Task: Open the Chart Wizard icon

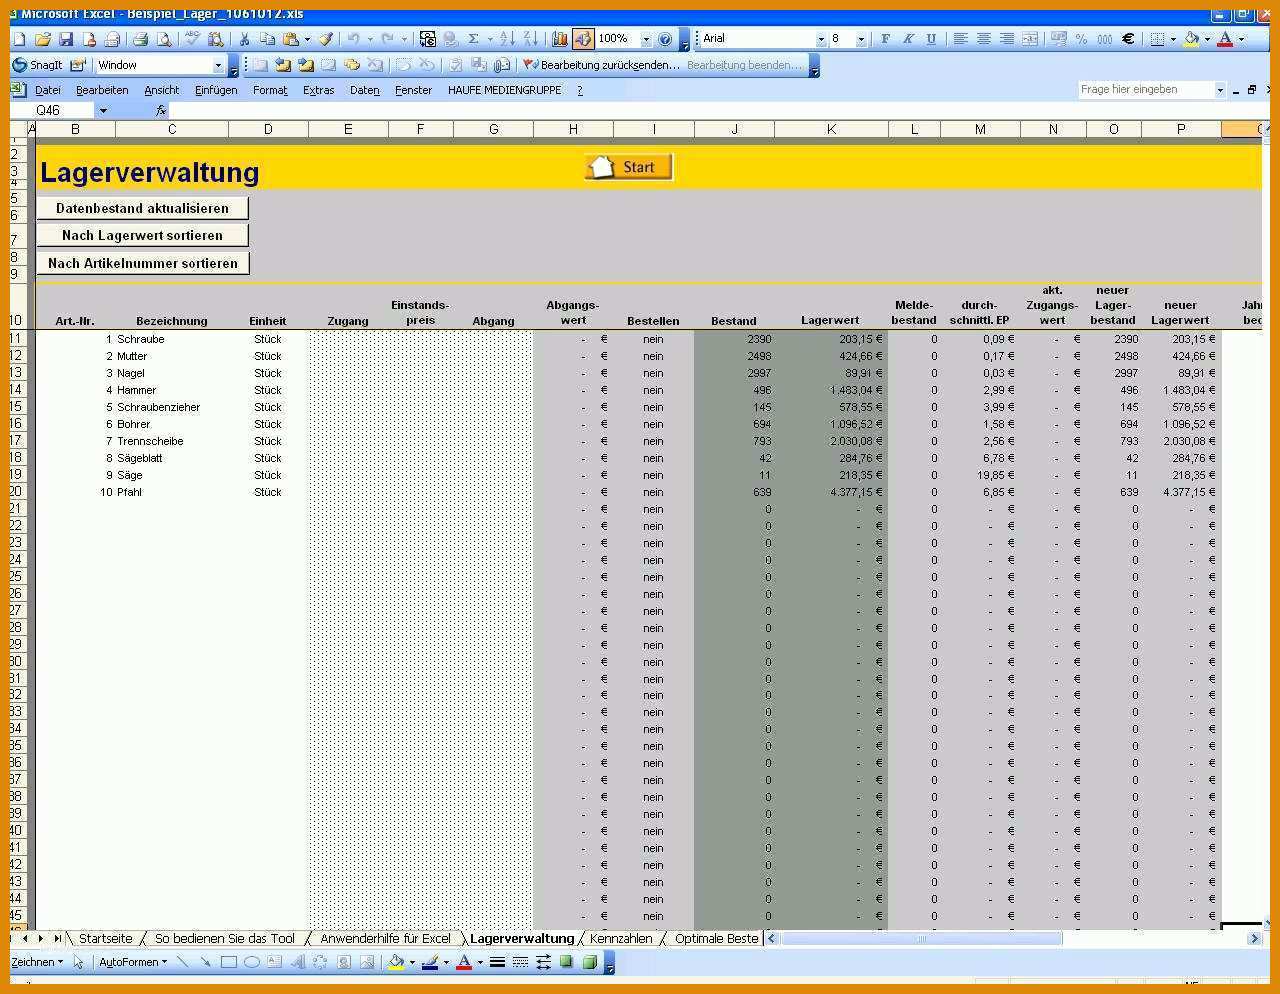Action: point(560,39)
